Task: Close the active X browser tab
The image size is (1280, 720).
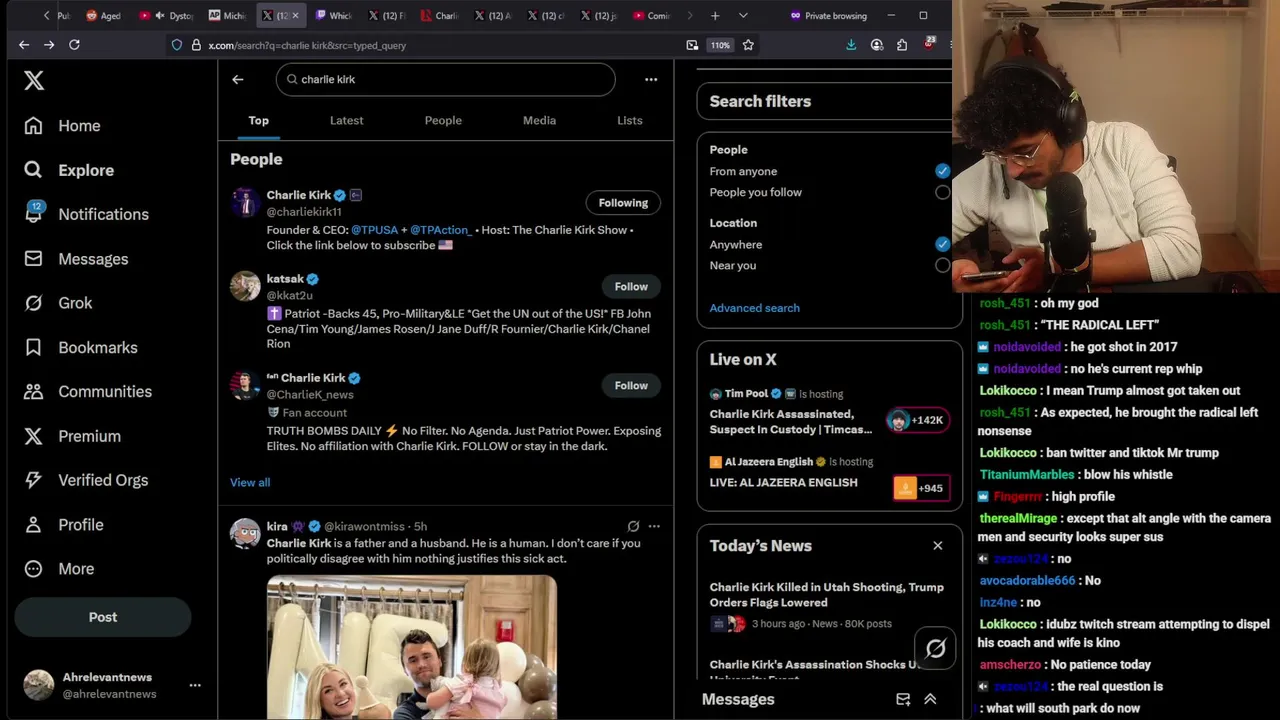Action: point(295,16)
